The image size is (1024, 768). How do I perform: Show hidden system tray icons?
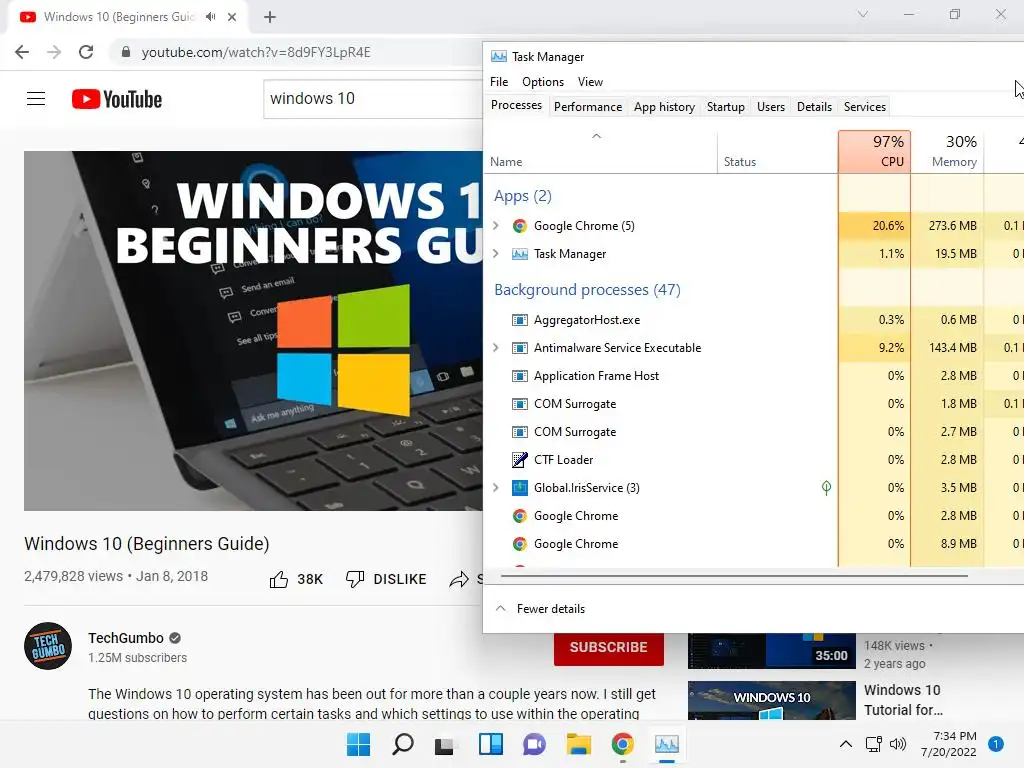846,744
